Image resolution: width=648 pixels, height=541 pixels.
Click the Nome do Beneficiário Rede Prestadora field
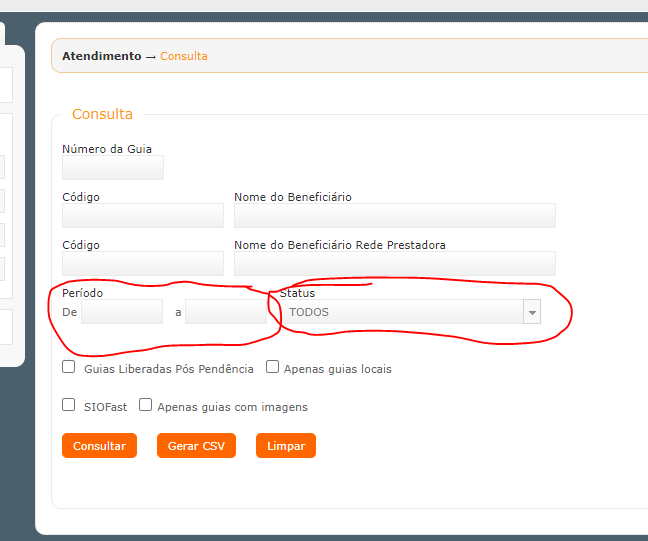pos(395,263)
